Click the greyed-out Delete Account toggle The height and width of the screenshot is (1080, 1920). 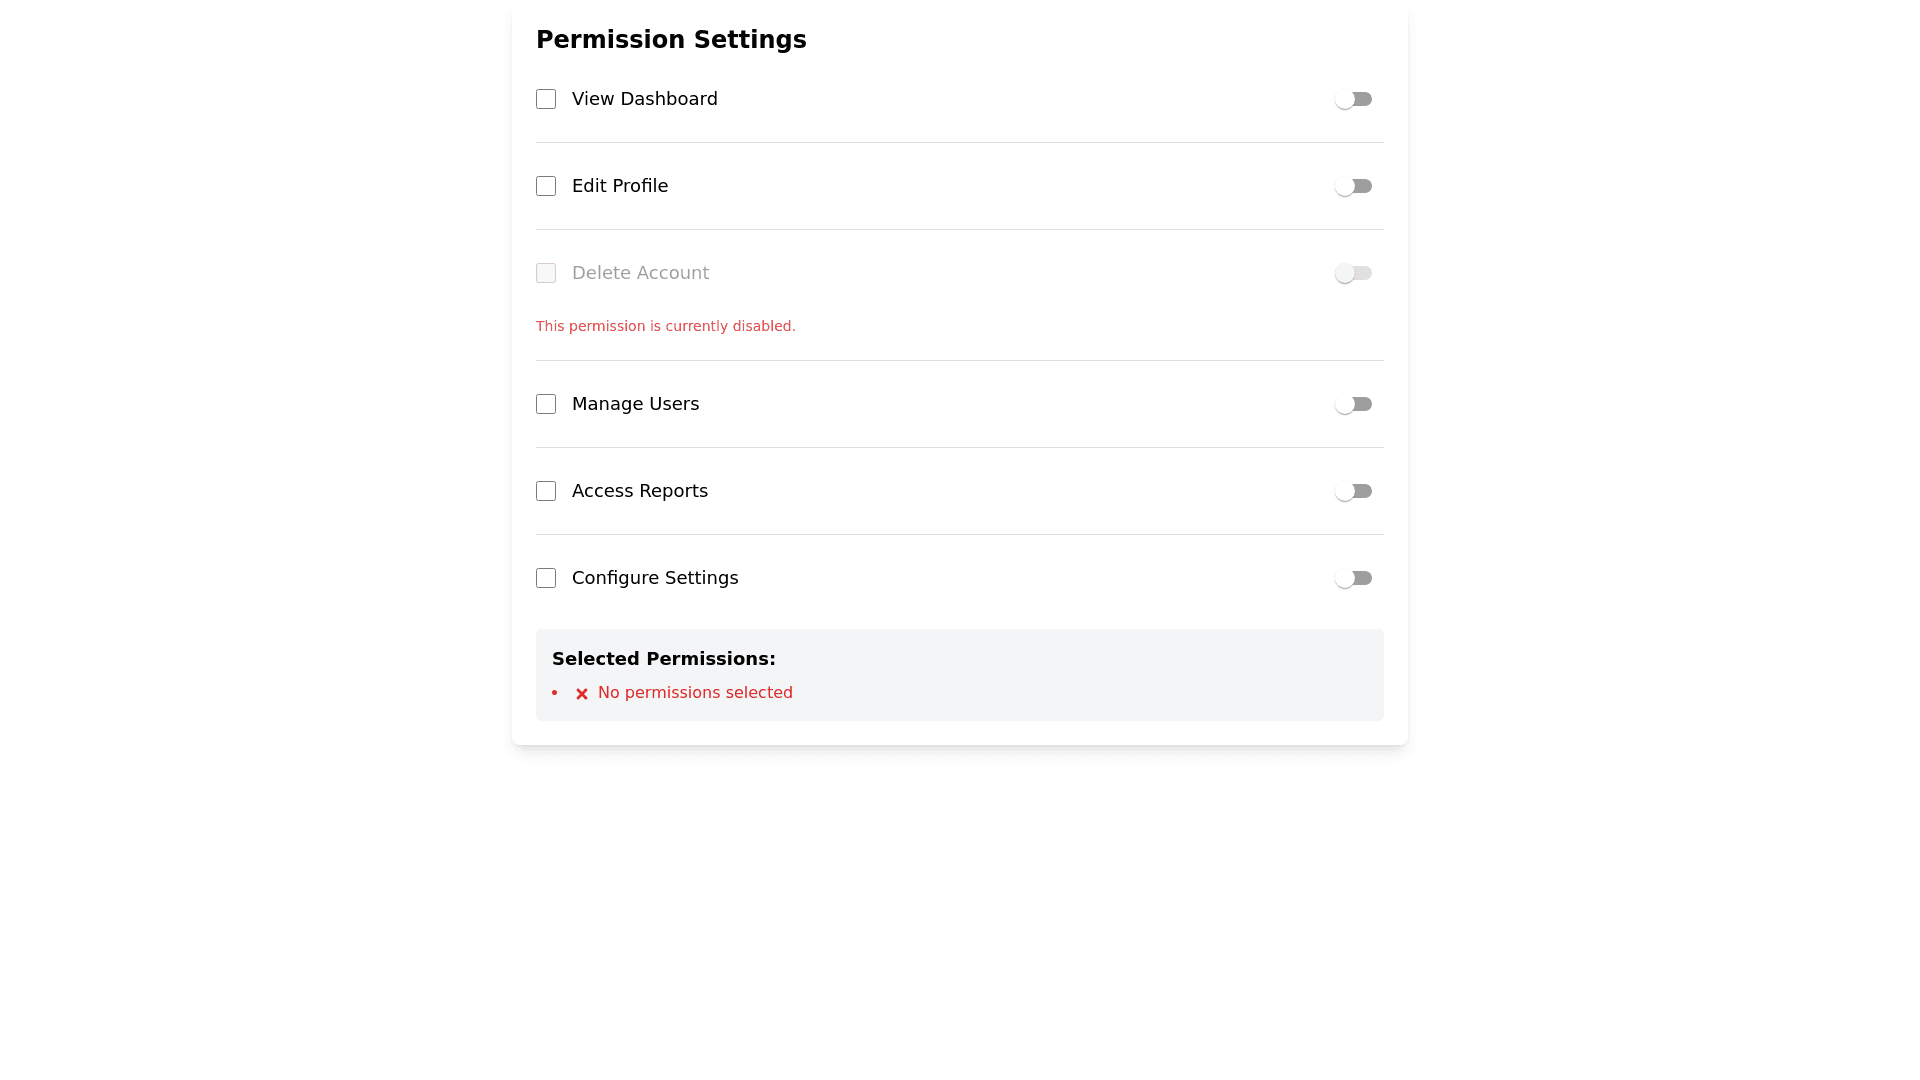1353,273
